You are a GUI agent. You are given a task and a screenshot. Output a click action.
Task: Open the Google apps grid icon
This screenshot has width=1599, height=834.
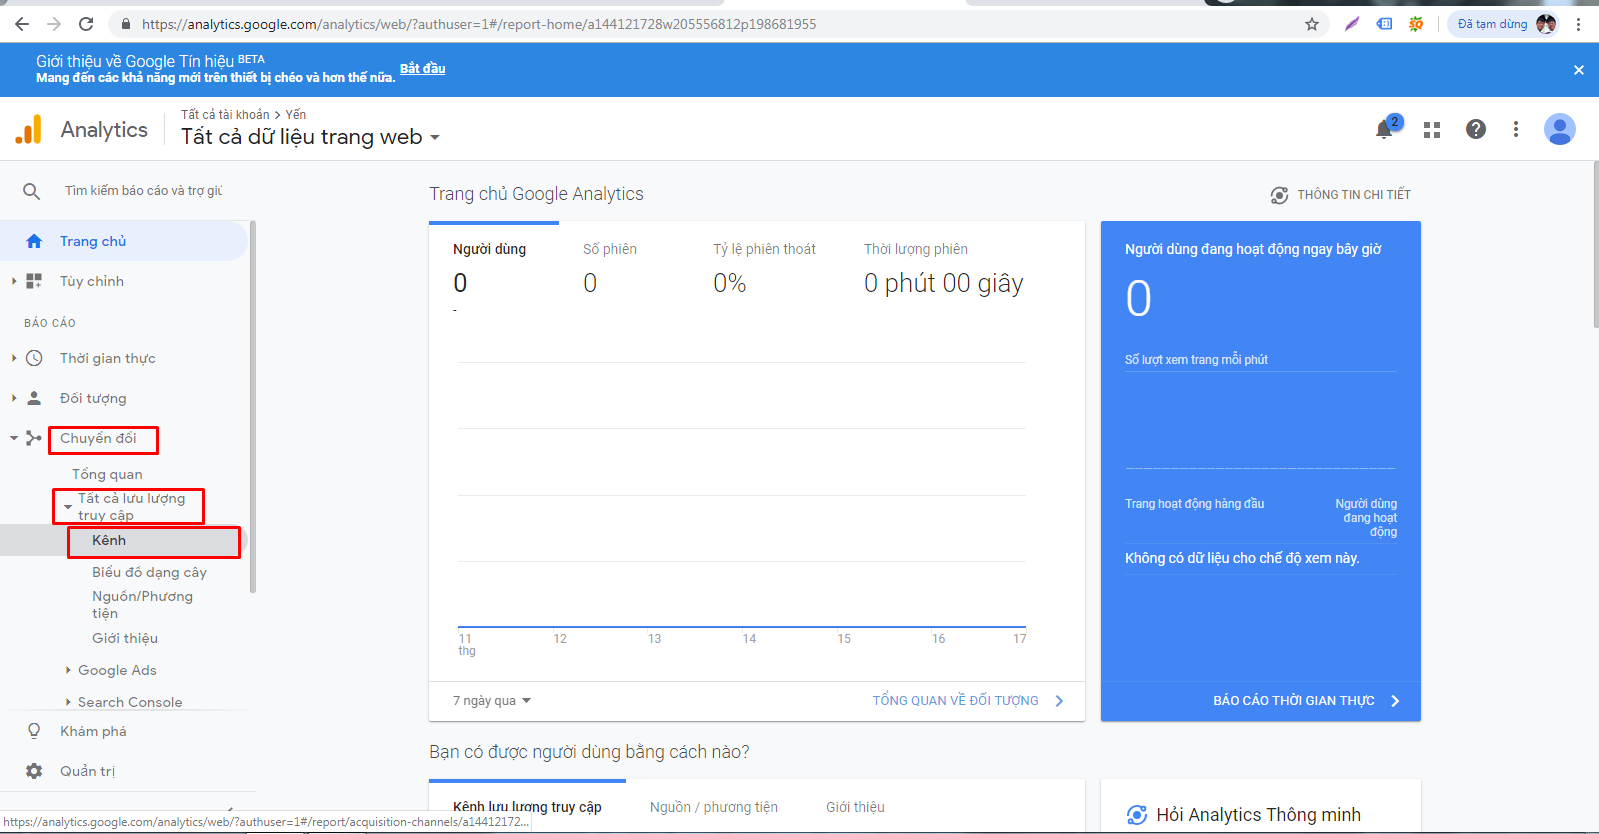coord(1432,130)
